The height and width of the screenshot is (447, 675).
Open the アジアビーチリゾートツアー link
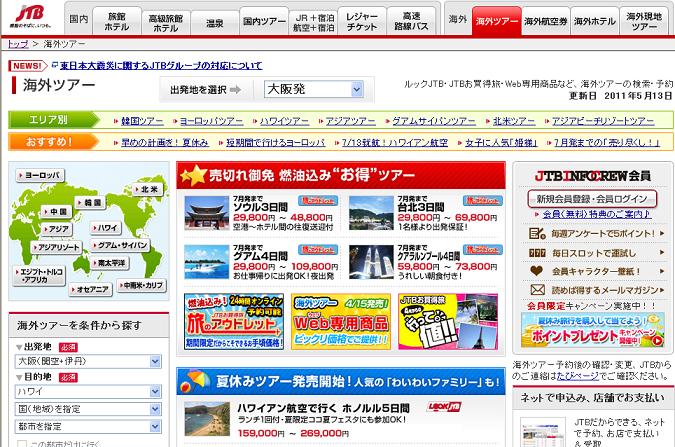pyautogui.click(x=603, y=121)
